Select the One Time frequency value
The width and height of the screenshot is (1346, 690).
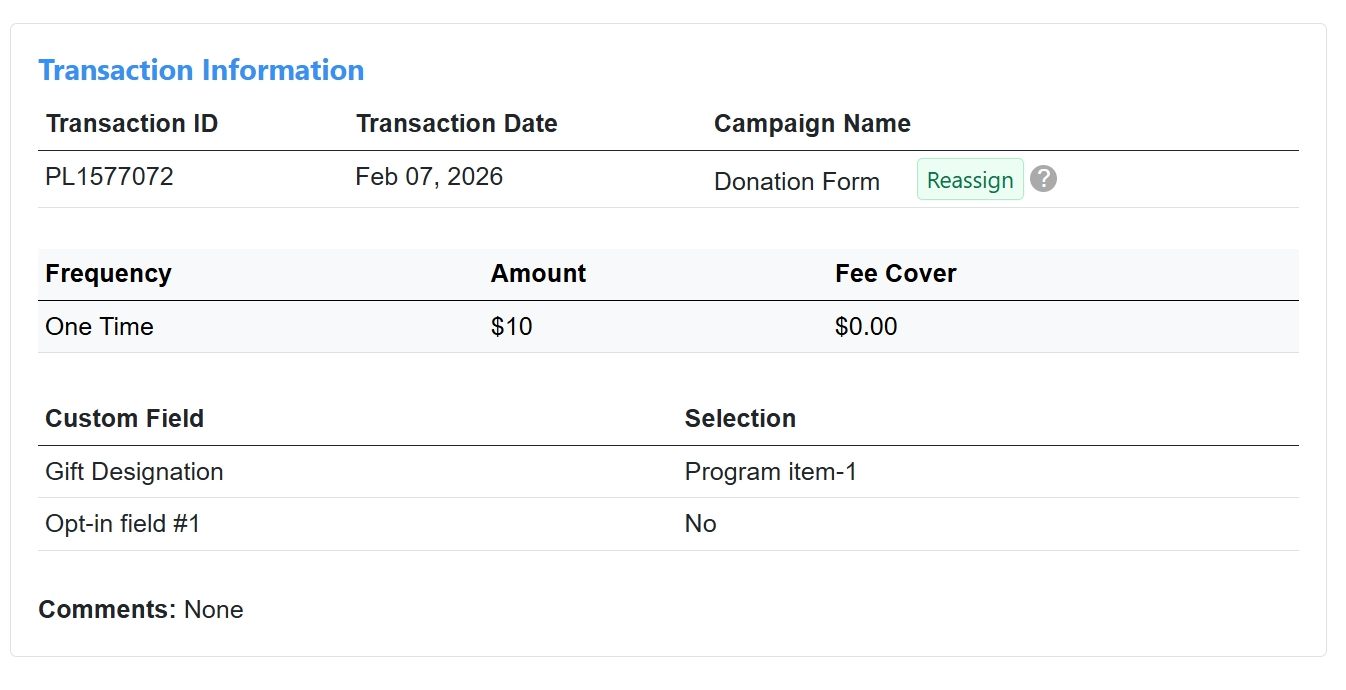(x=100, y=327)
